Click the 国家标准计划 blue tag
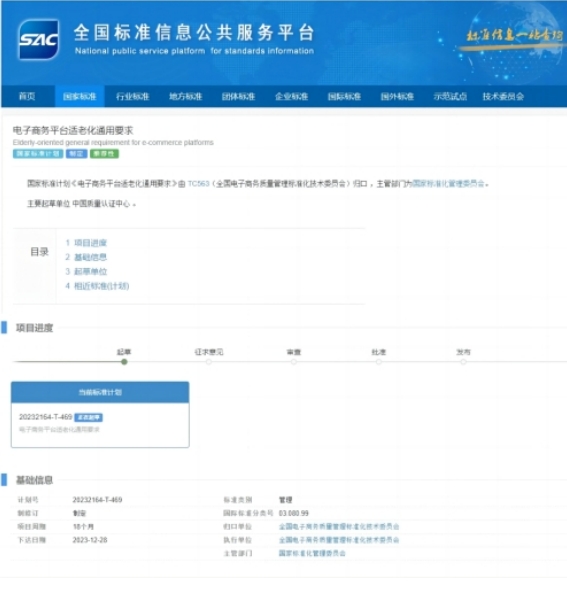Image resolution: width=567 pixels, height=605 pixels. click(38, 154)
